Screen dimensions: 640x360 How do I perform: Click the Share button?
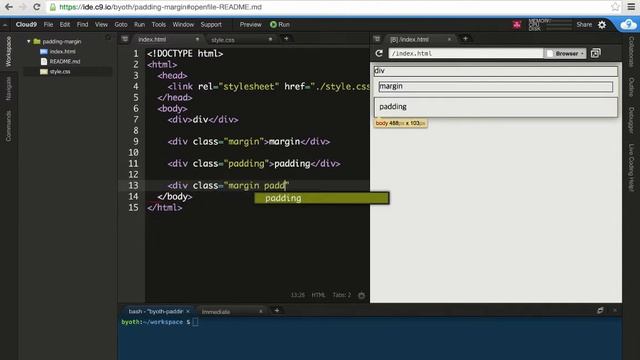pos(584,24)
